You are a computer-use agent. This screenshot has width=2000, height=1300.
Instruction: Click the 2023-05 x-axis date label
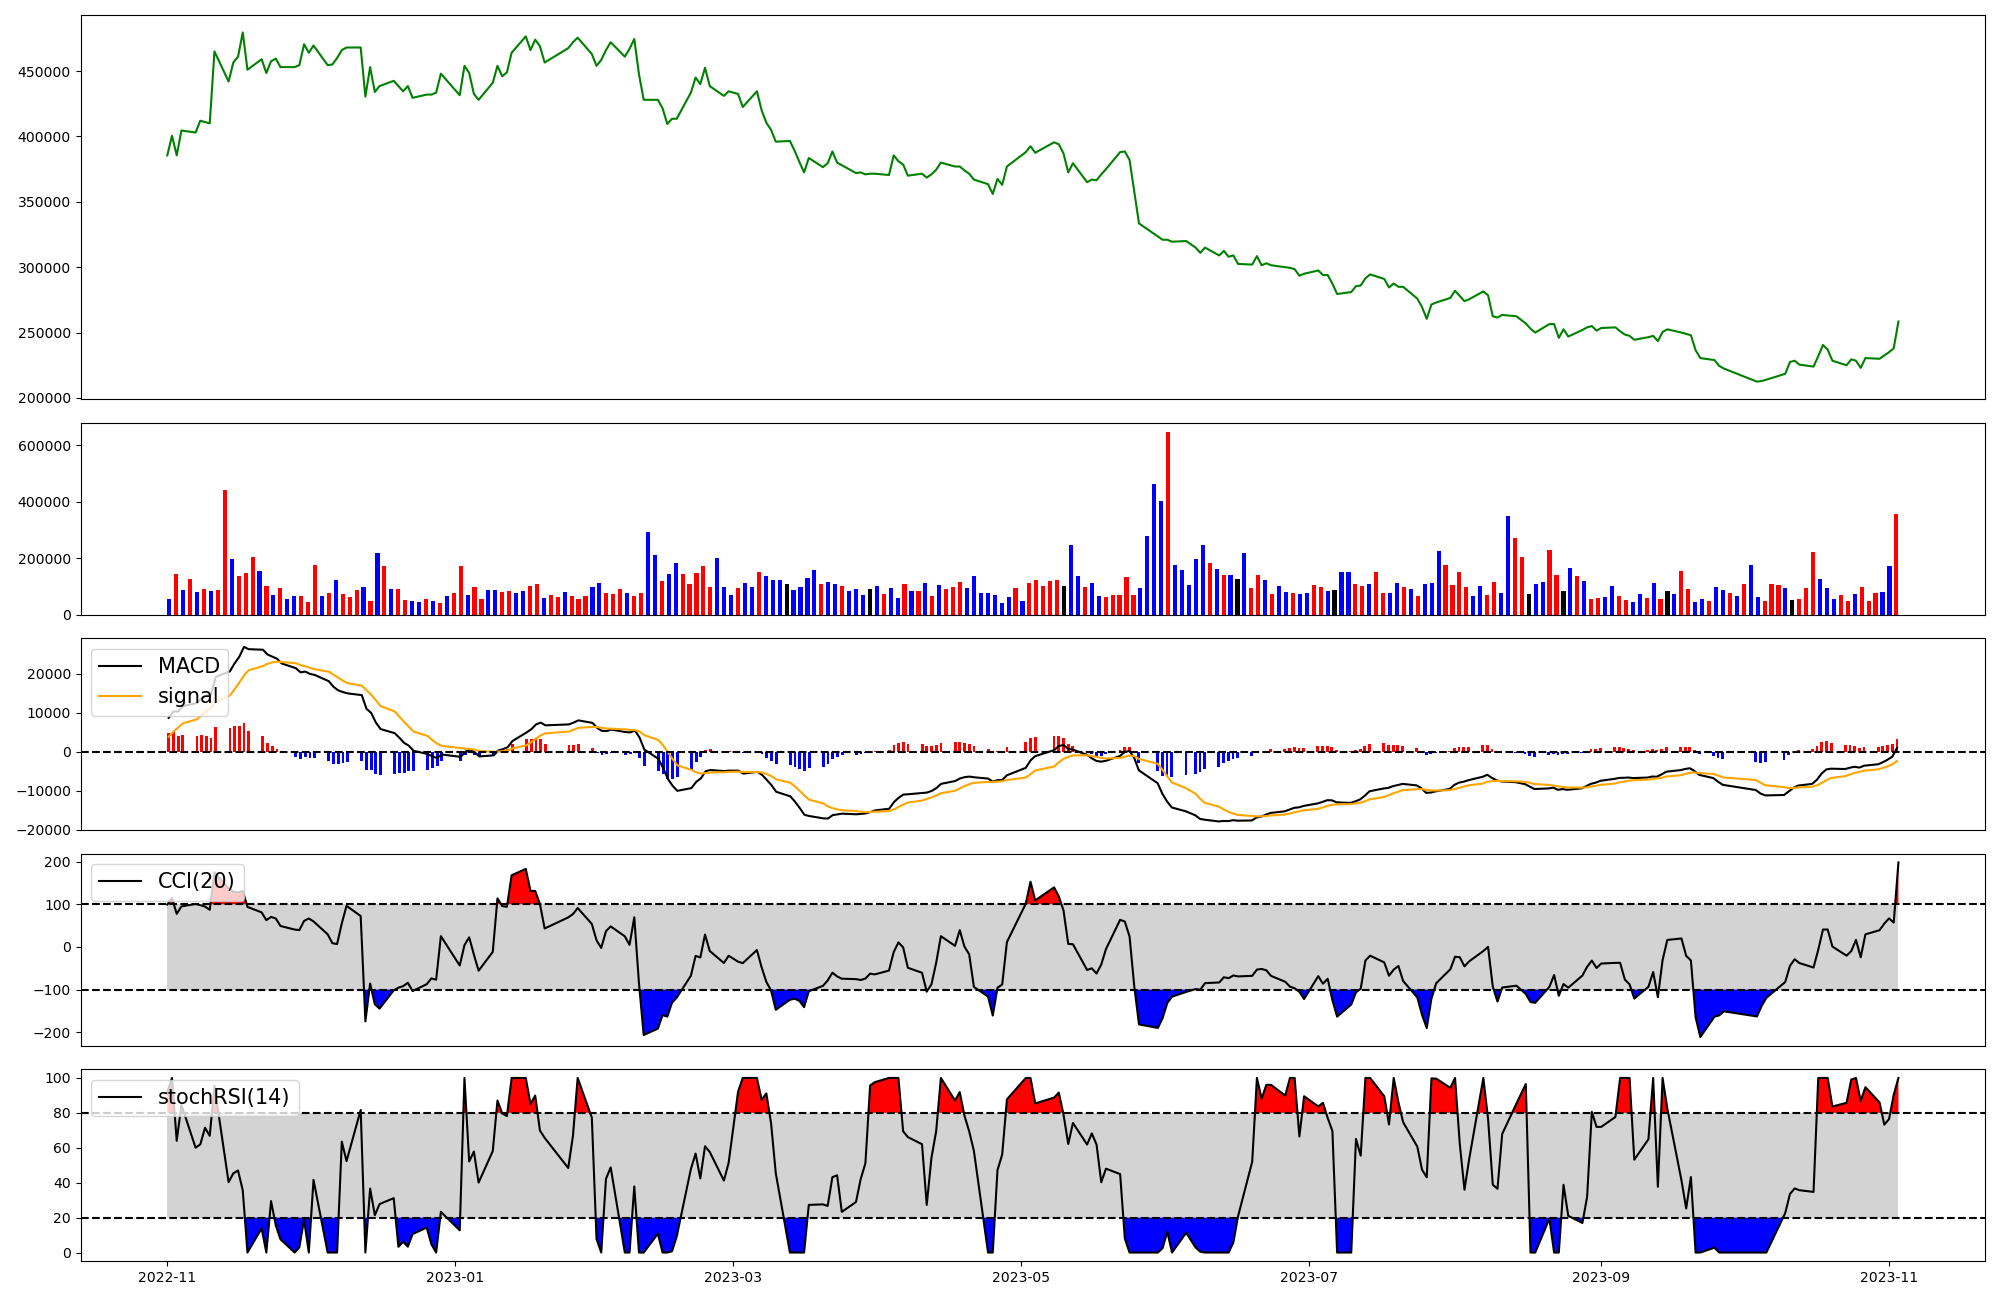tap(1021, 1277)
